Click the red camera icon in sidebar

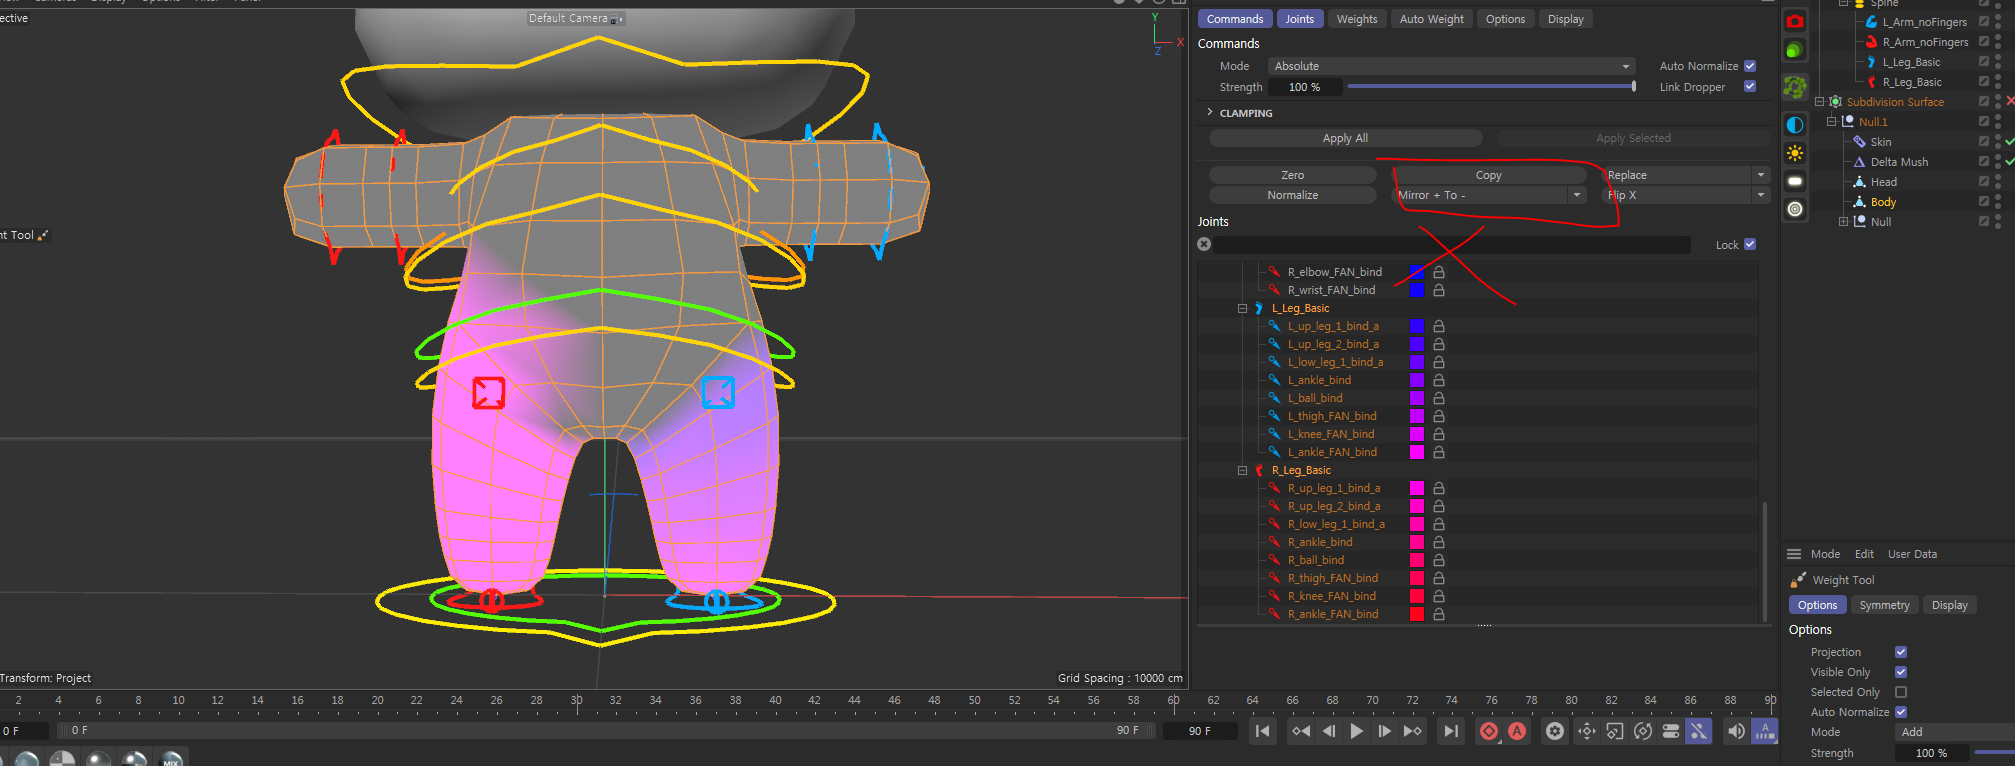click(1795, 22)
